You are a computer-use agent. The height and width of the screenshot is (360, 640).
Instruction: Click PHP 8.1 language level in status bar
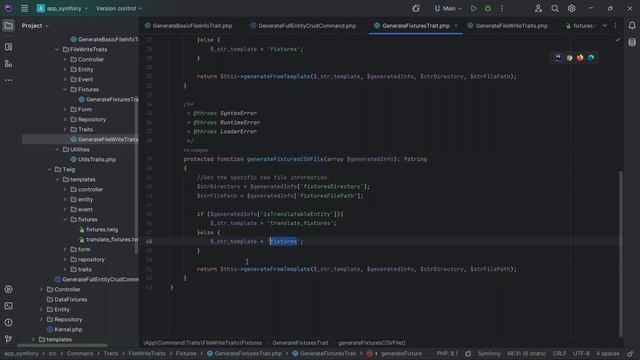click(x=447, y=353)
